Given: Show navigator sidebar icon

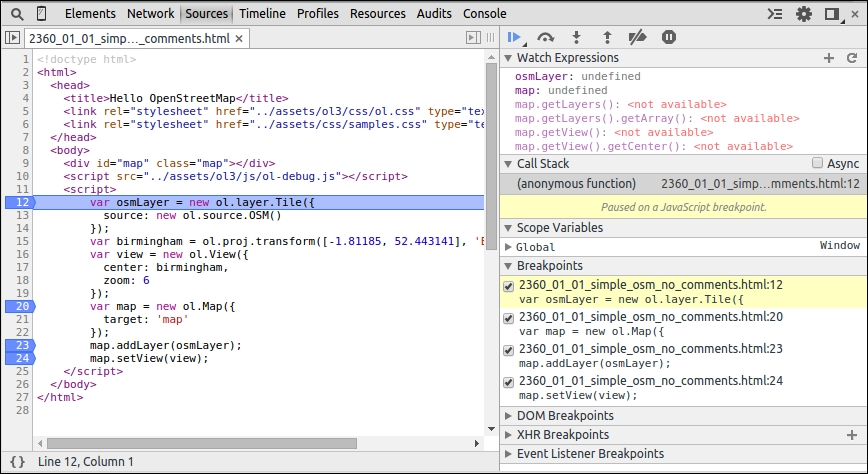Looking at the screenshot, I should pos(12,38).
